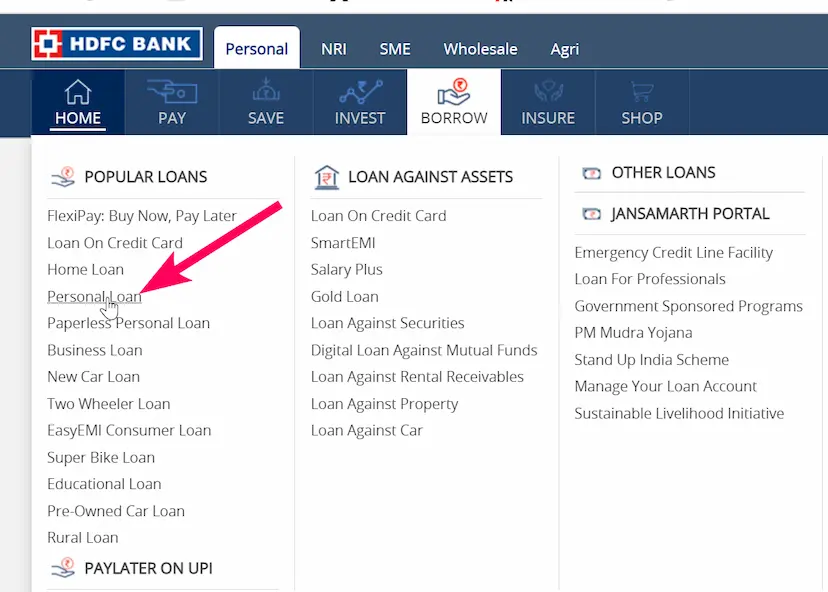Open Two Wheeler Loan
The height and width of the screenshot is (592, 828).
(x=109, y=404)
